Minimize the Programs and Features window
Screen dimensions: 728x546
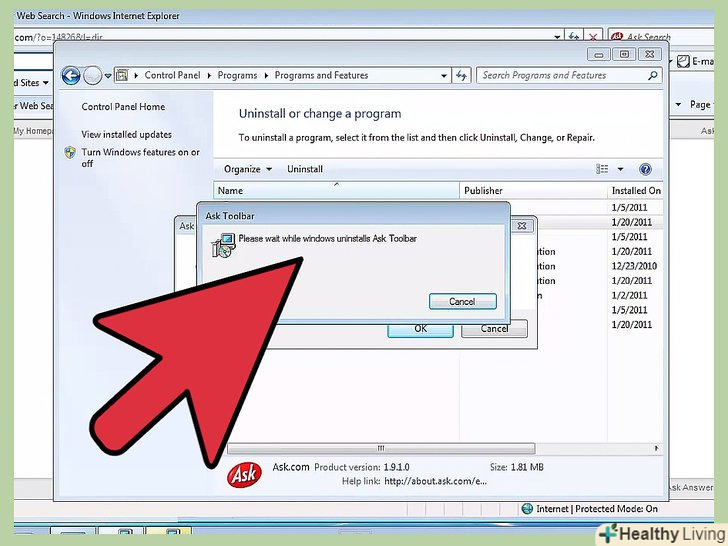click(x=598, y=55)
